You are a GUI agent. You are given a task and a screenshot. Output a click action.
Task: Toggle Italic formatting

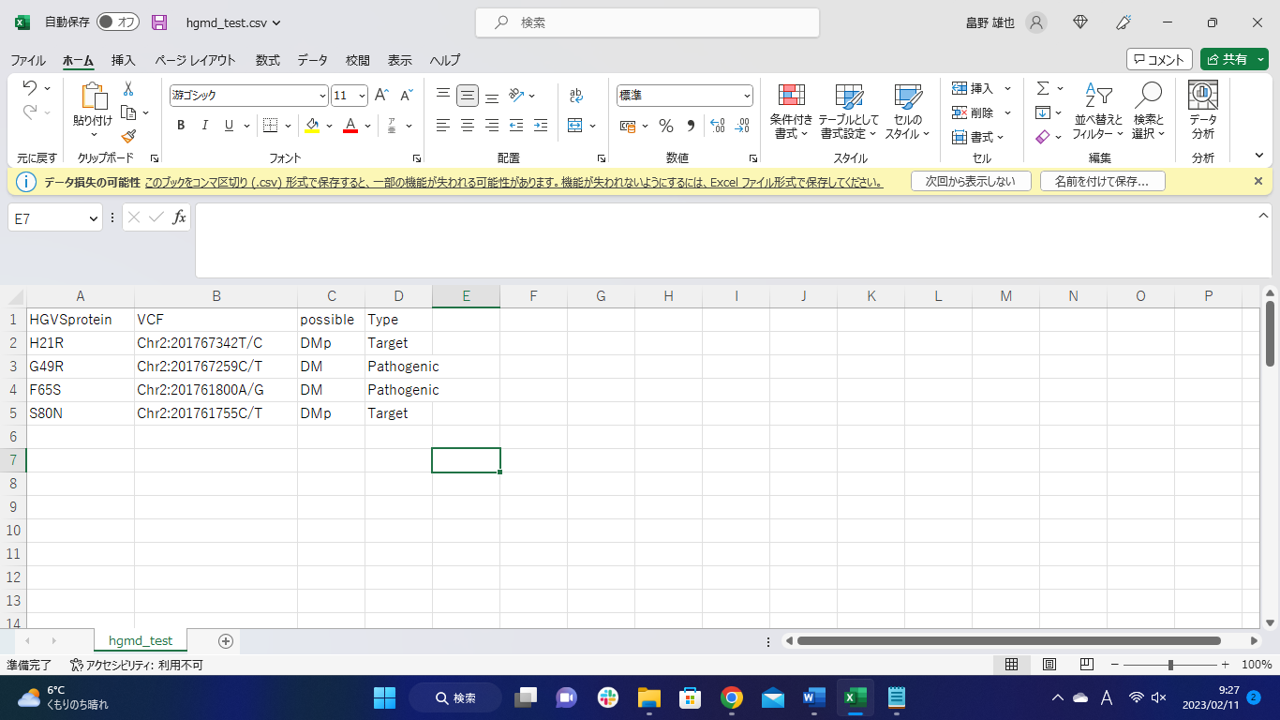(x=205, y=126)
